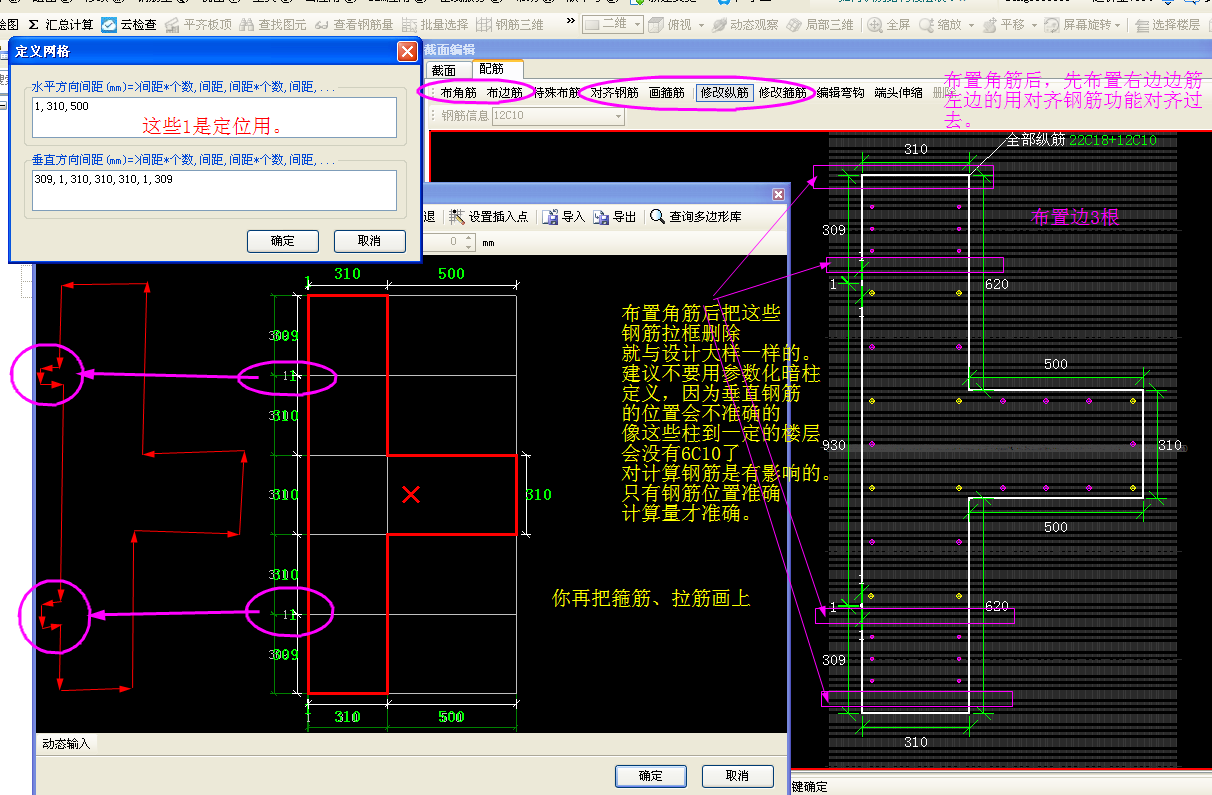Open 局部三维 partial 3D view

coord(821,24)
